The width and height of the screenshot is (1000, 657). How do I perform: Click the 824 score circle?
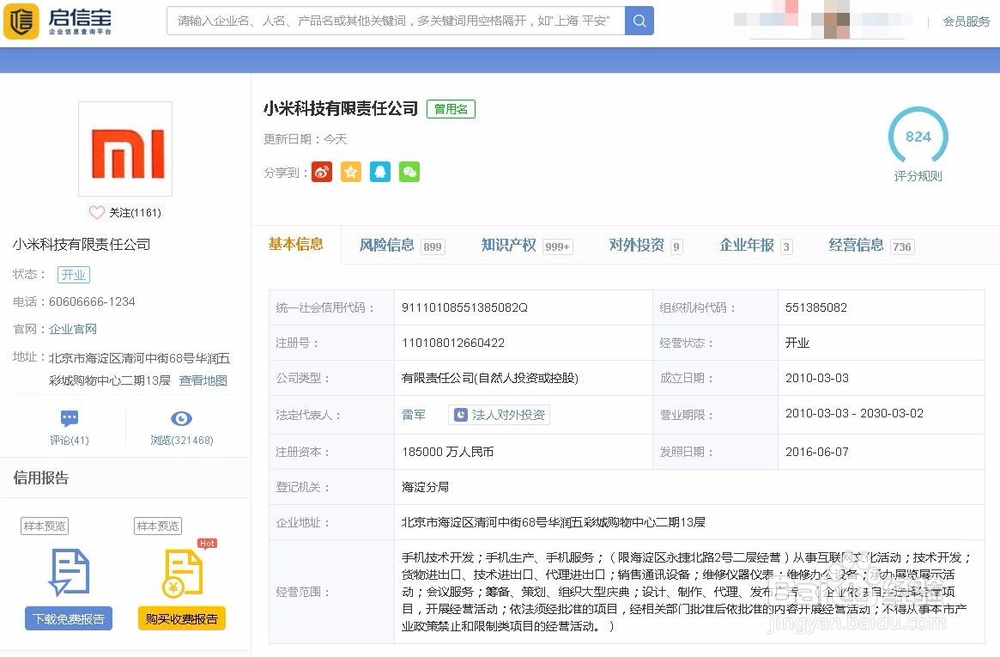click(918, 137)
